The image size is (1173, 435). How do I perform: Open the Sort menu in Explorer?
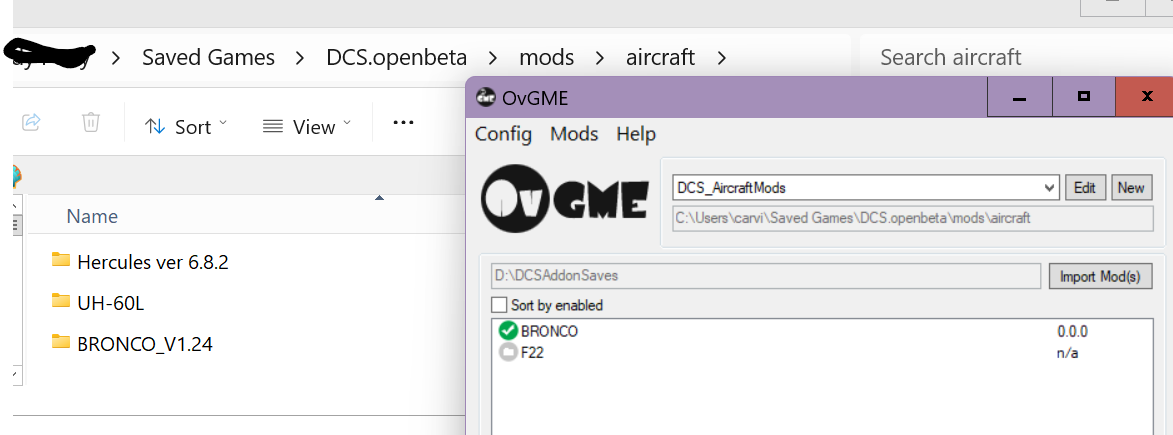(186, 127)
